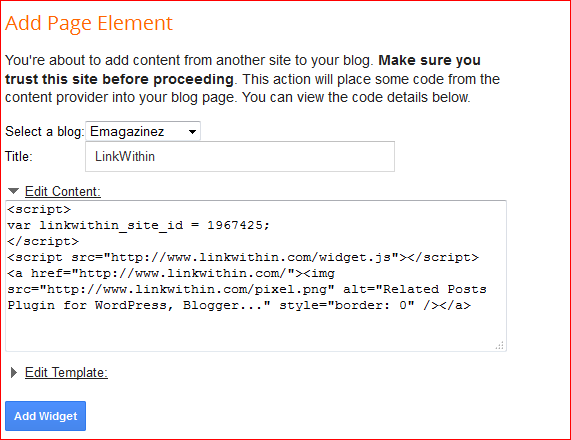The width and height of the screenshot is (571, 440).
Task: Click the 'Plugin for WordPress, Blogger...' code line
Action: point(239,305)
